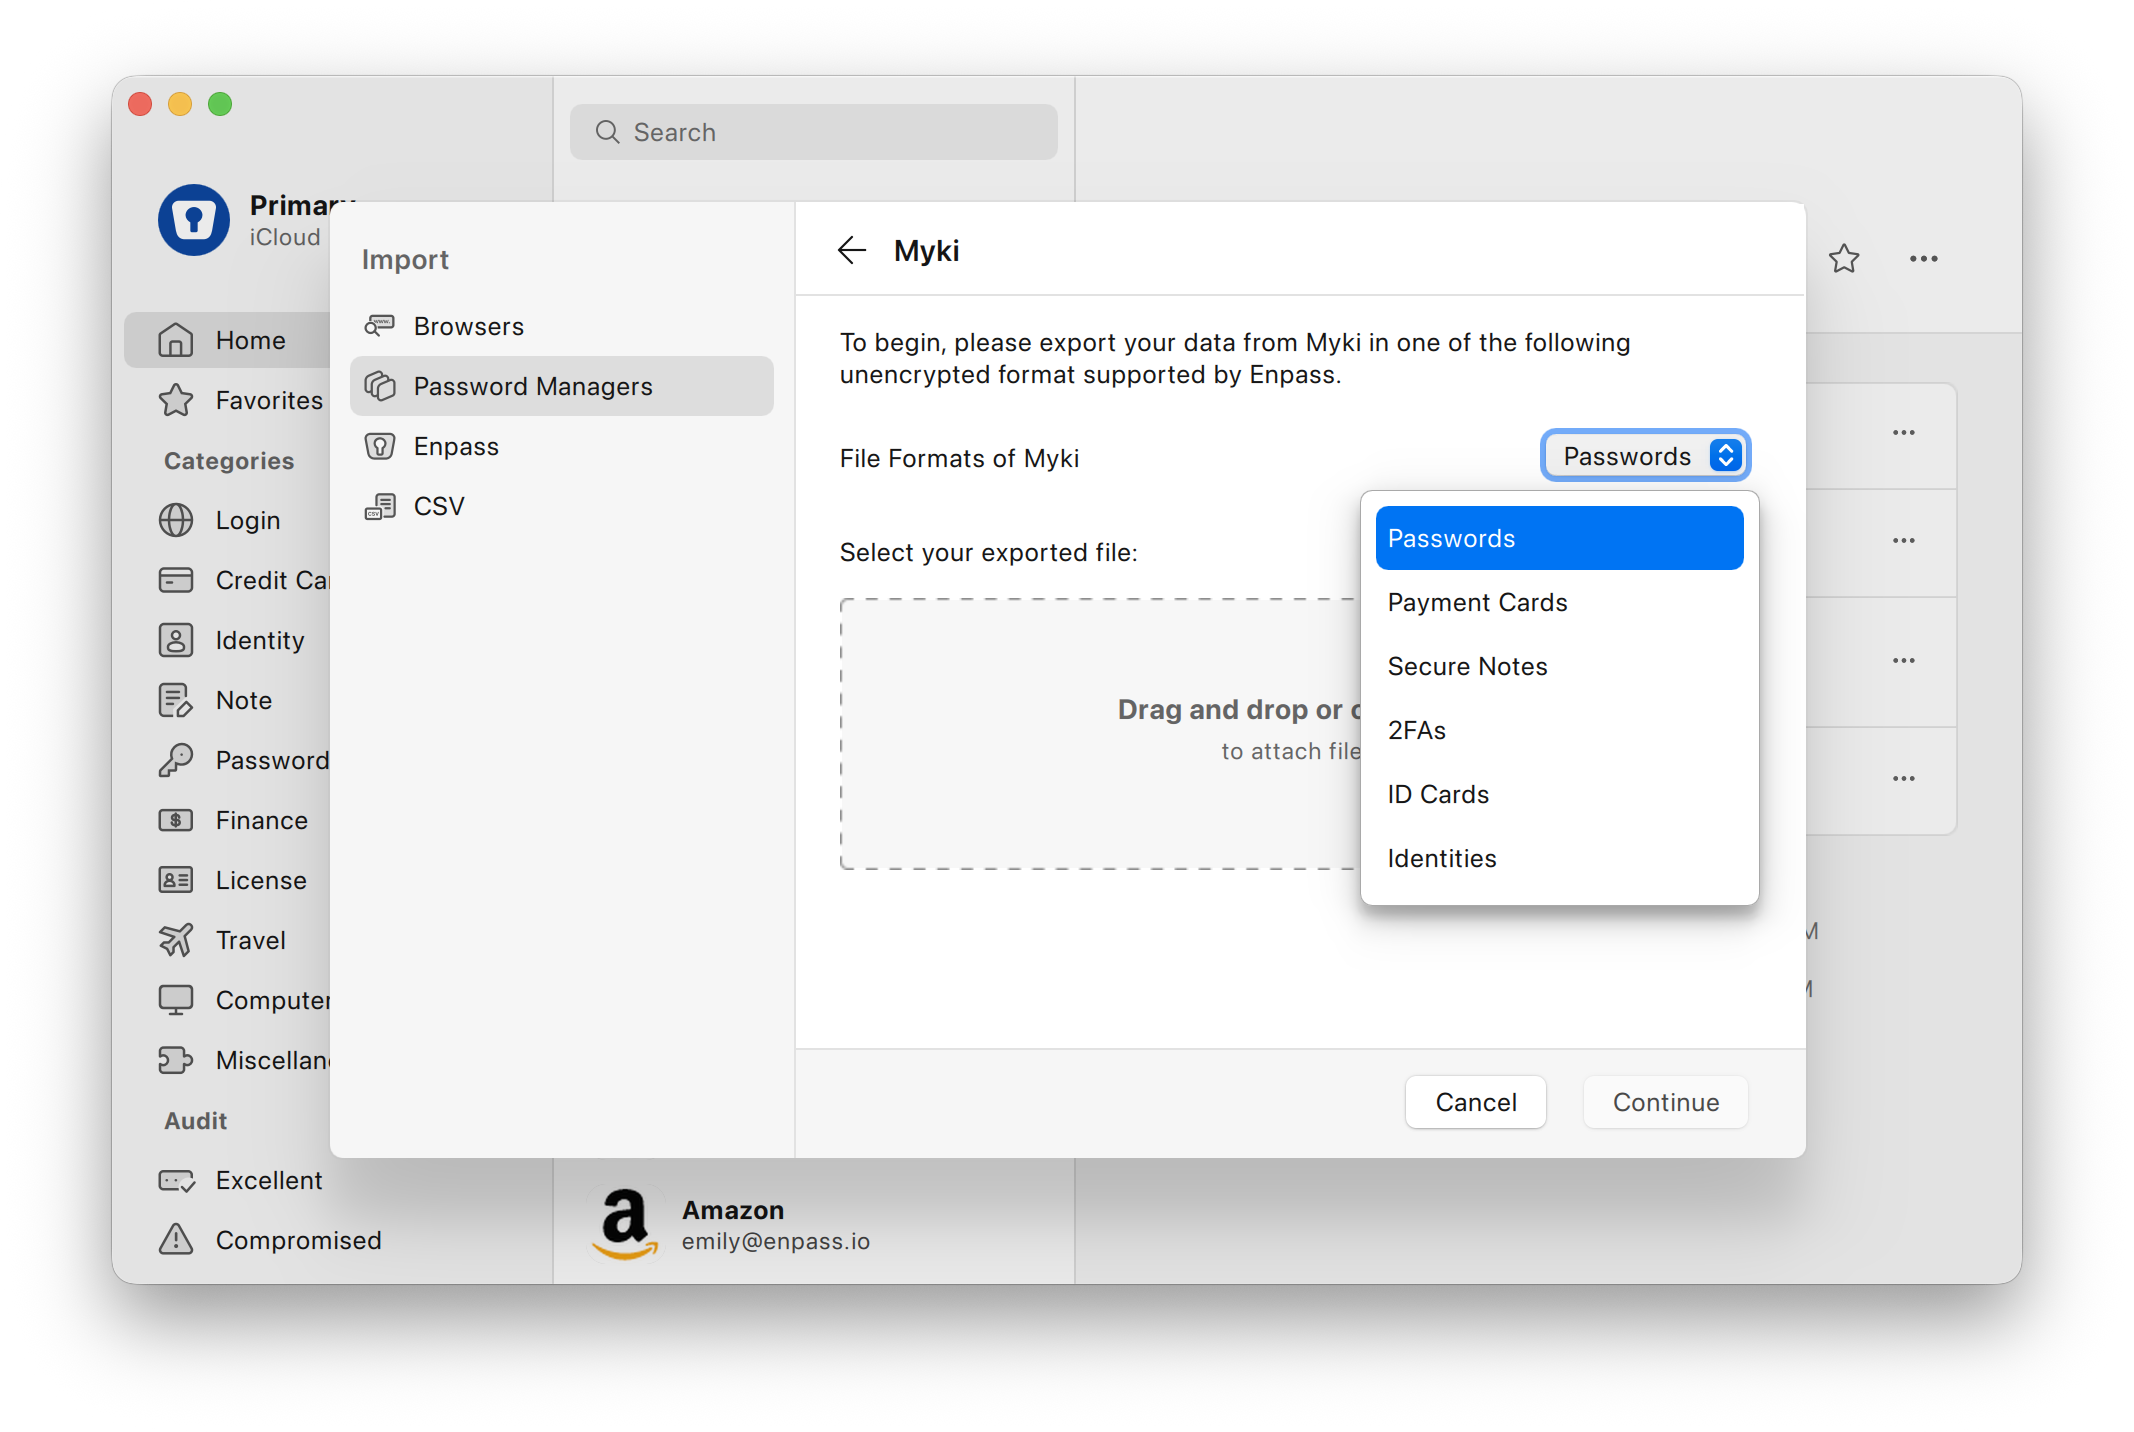Click the Travel airplane icon

tap(176, 940)
